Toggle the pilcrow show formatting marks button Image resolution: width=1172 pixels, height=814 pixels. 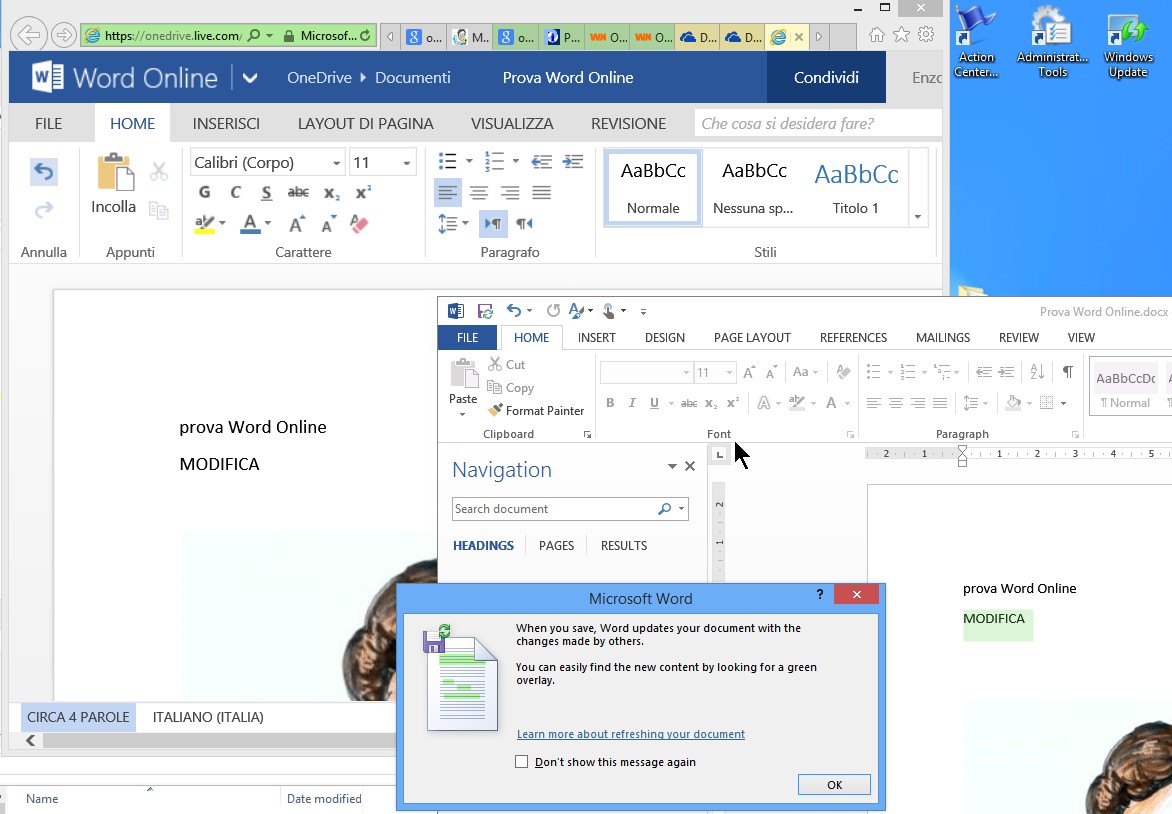coord(1067,371)
